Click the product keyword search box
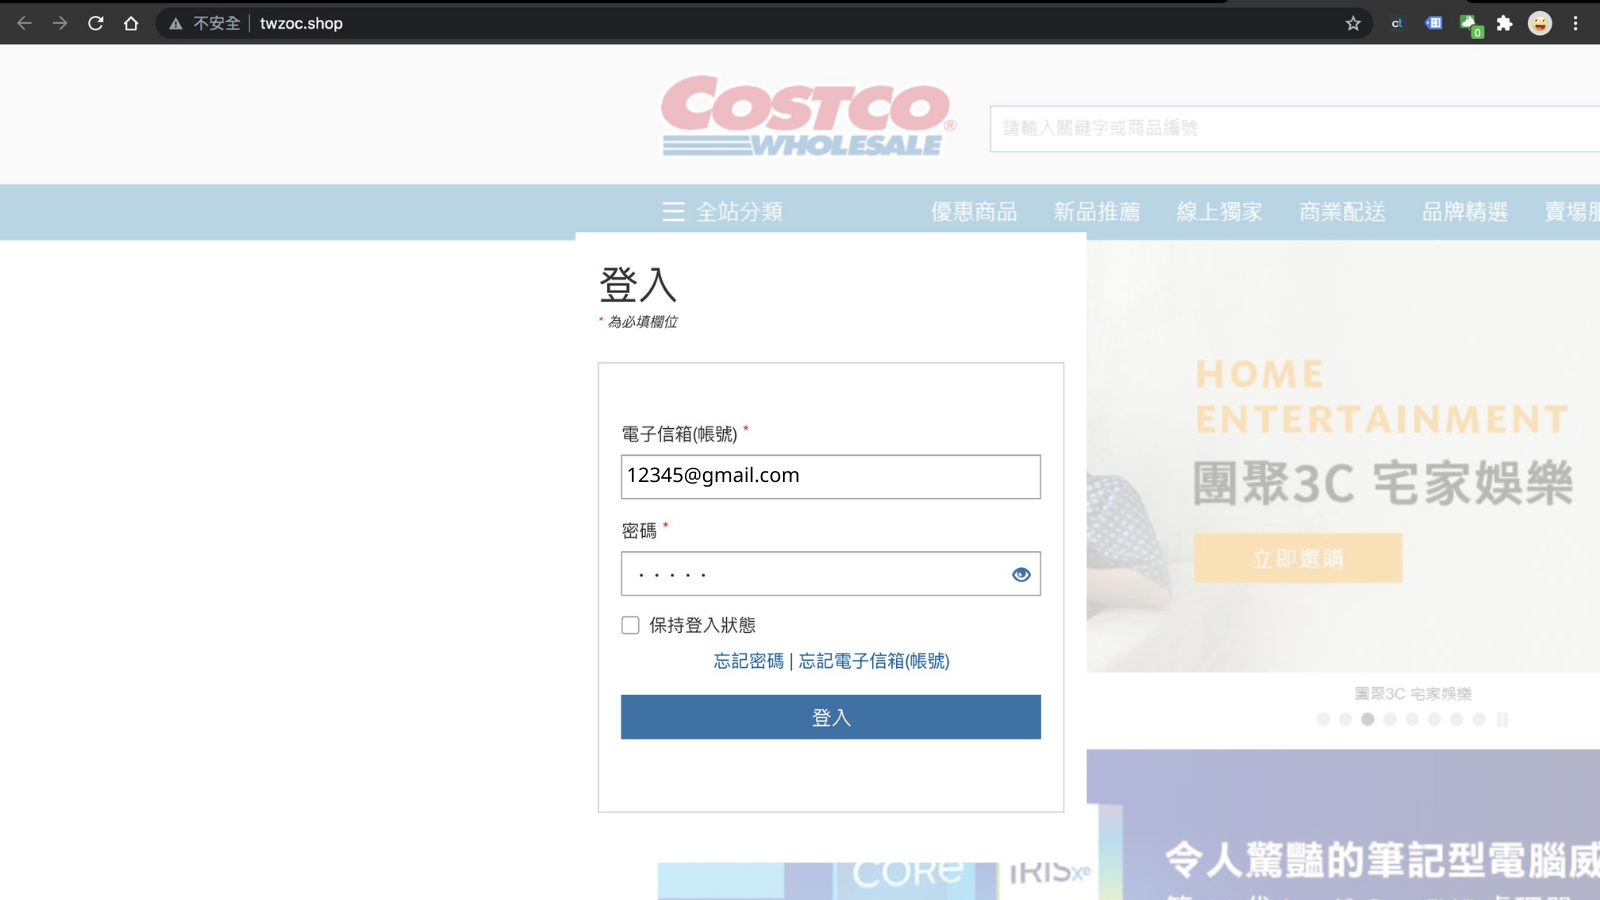The width and height of the screenshot is (1600, 900). coord(1295,128)
